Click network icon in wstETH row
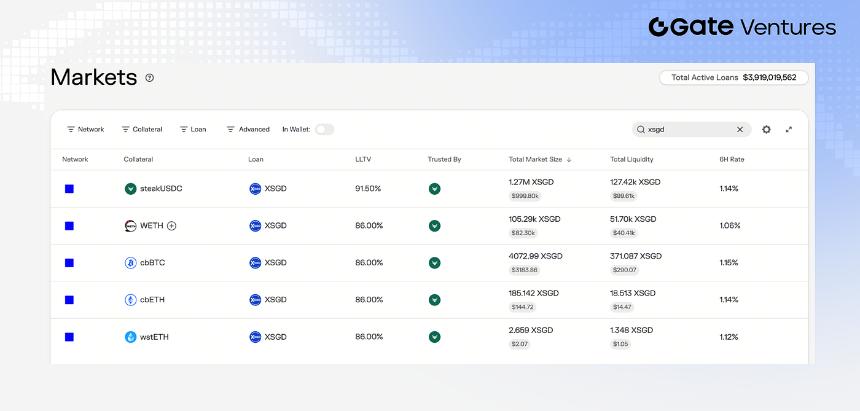The image size is (860, 411). tap(69, 337)
